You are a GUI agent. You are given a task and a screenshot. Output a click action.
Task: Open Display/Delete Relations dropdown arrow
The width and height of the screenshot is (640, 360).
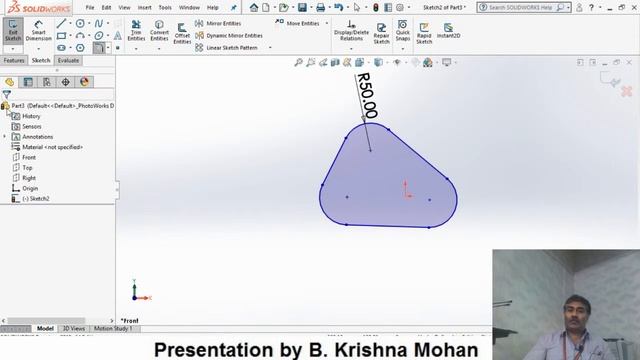351,49
